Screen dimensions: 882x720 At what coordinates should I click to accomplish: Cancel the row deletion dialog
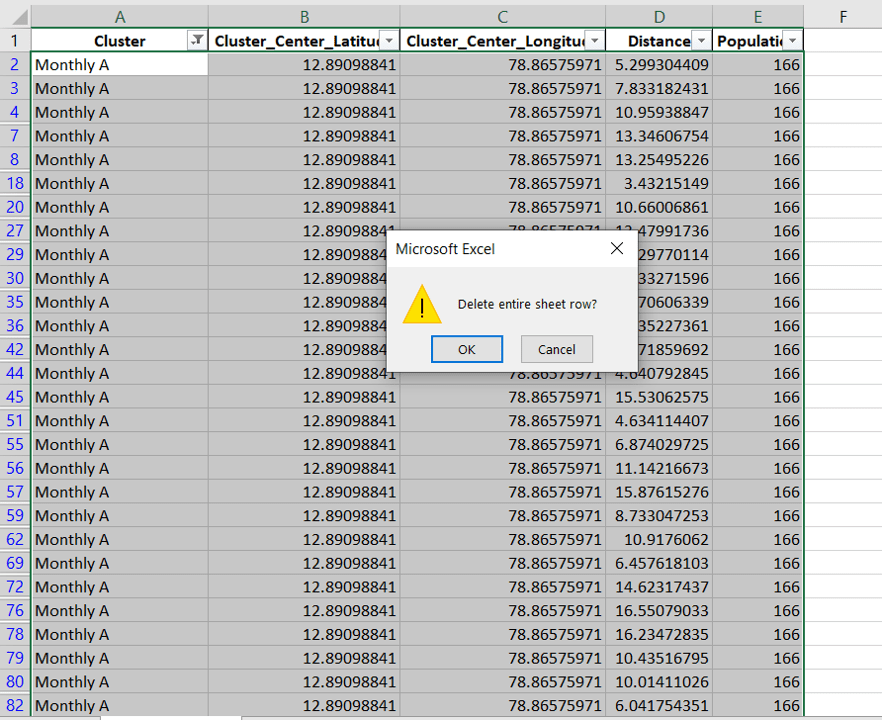556,349
